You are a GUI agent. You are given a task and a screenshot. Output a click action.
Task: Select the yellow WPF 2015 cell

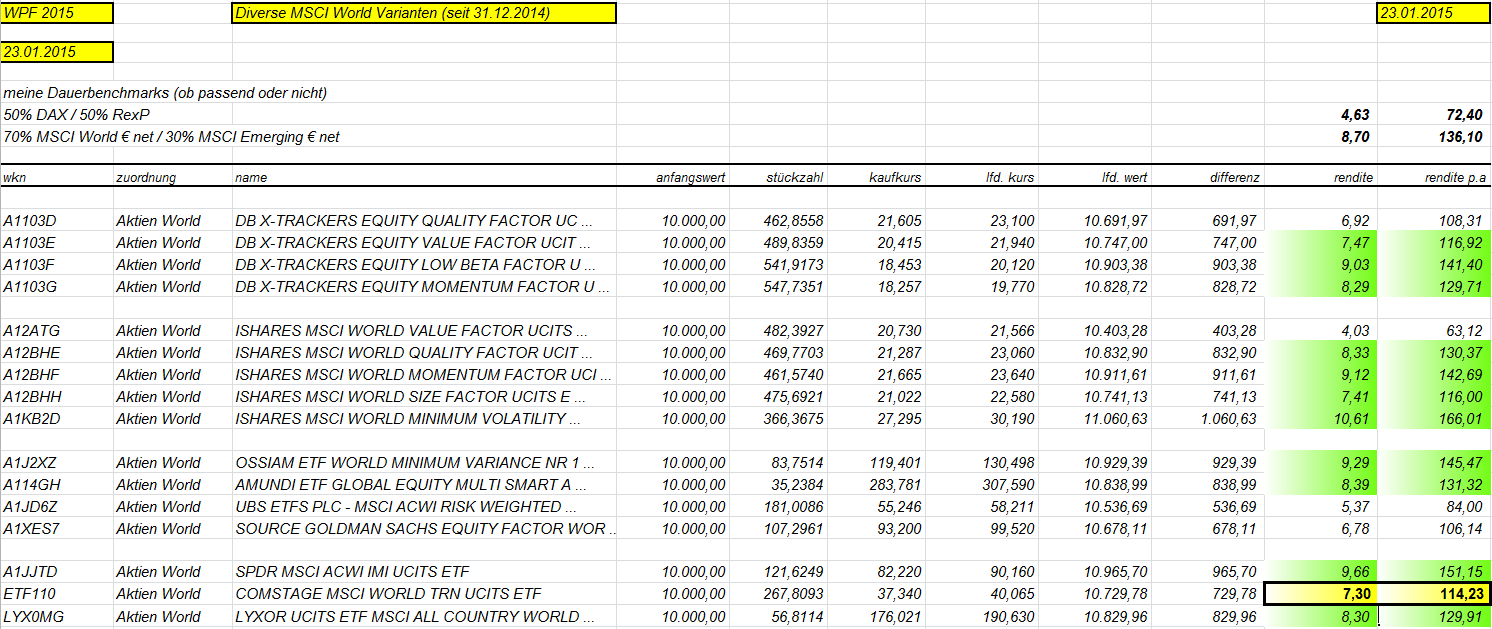[x=57, y=13]
